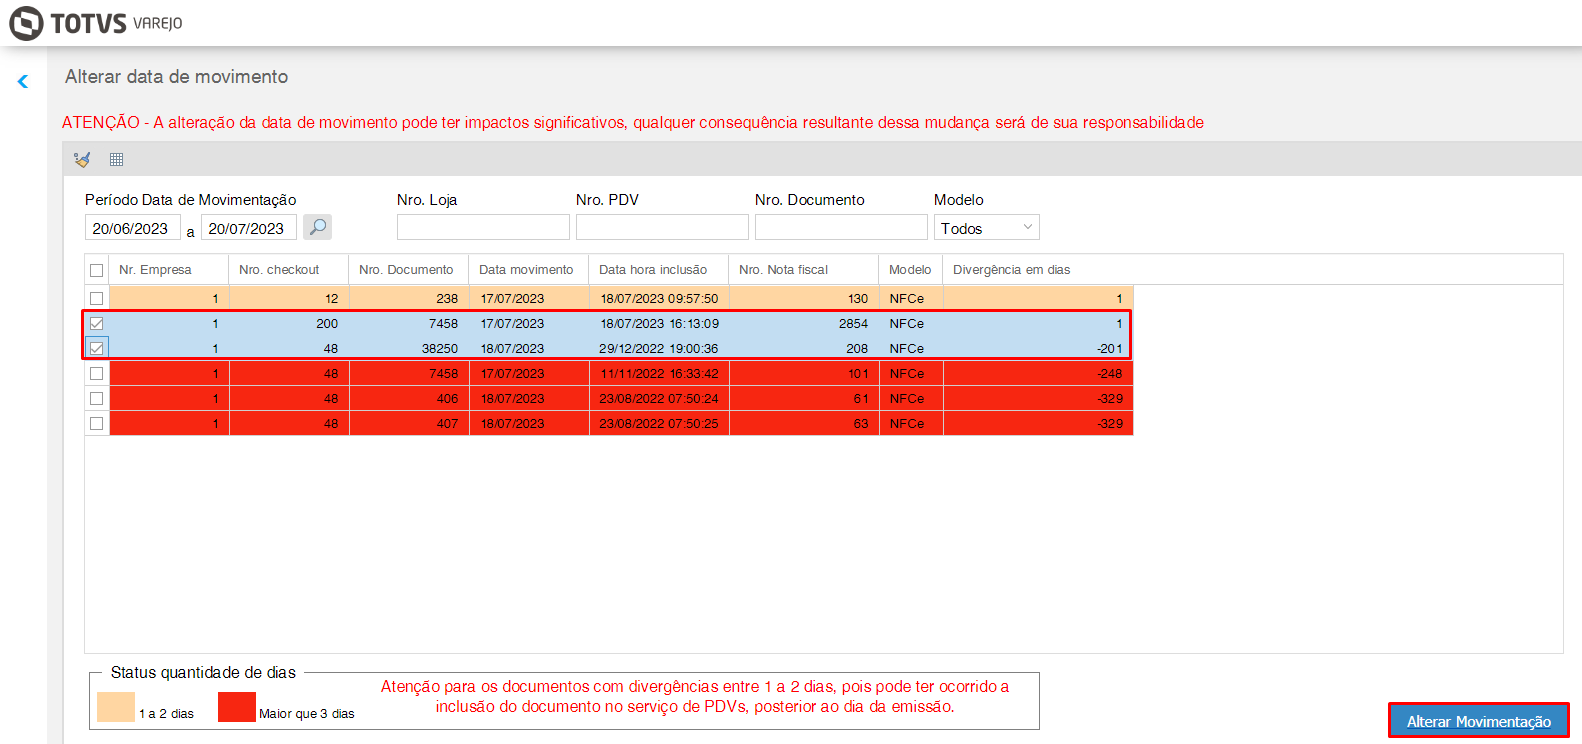Image resolution: width=1582 pixels, height=744 pixels.
Task: Uncheck the row with document 38250
Action: (x=96, y=348)
